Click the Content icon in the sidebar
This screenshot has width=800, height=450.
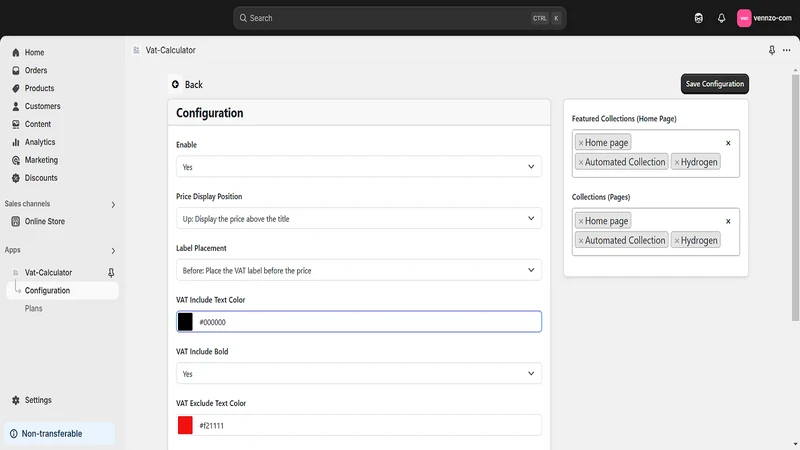pos(16,124)
